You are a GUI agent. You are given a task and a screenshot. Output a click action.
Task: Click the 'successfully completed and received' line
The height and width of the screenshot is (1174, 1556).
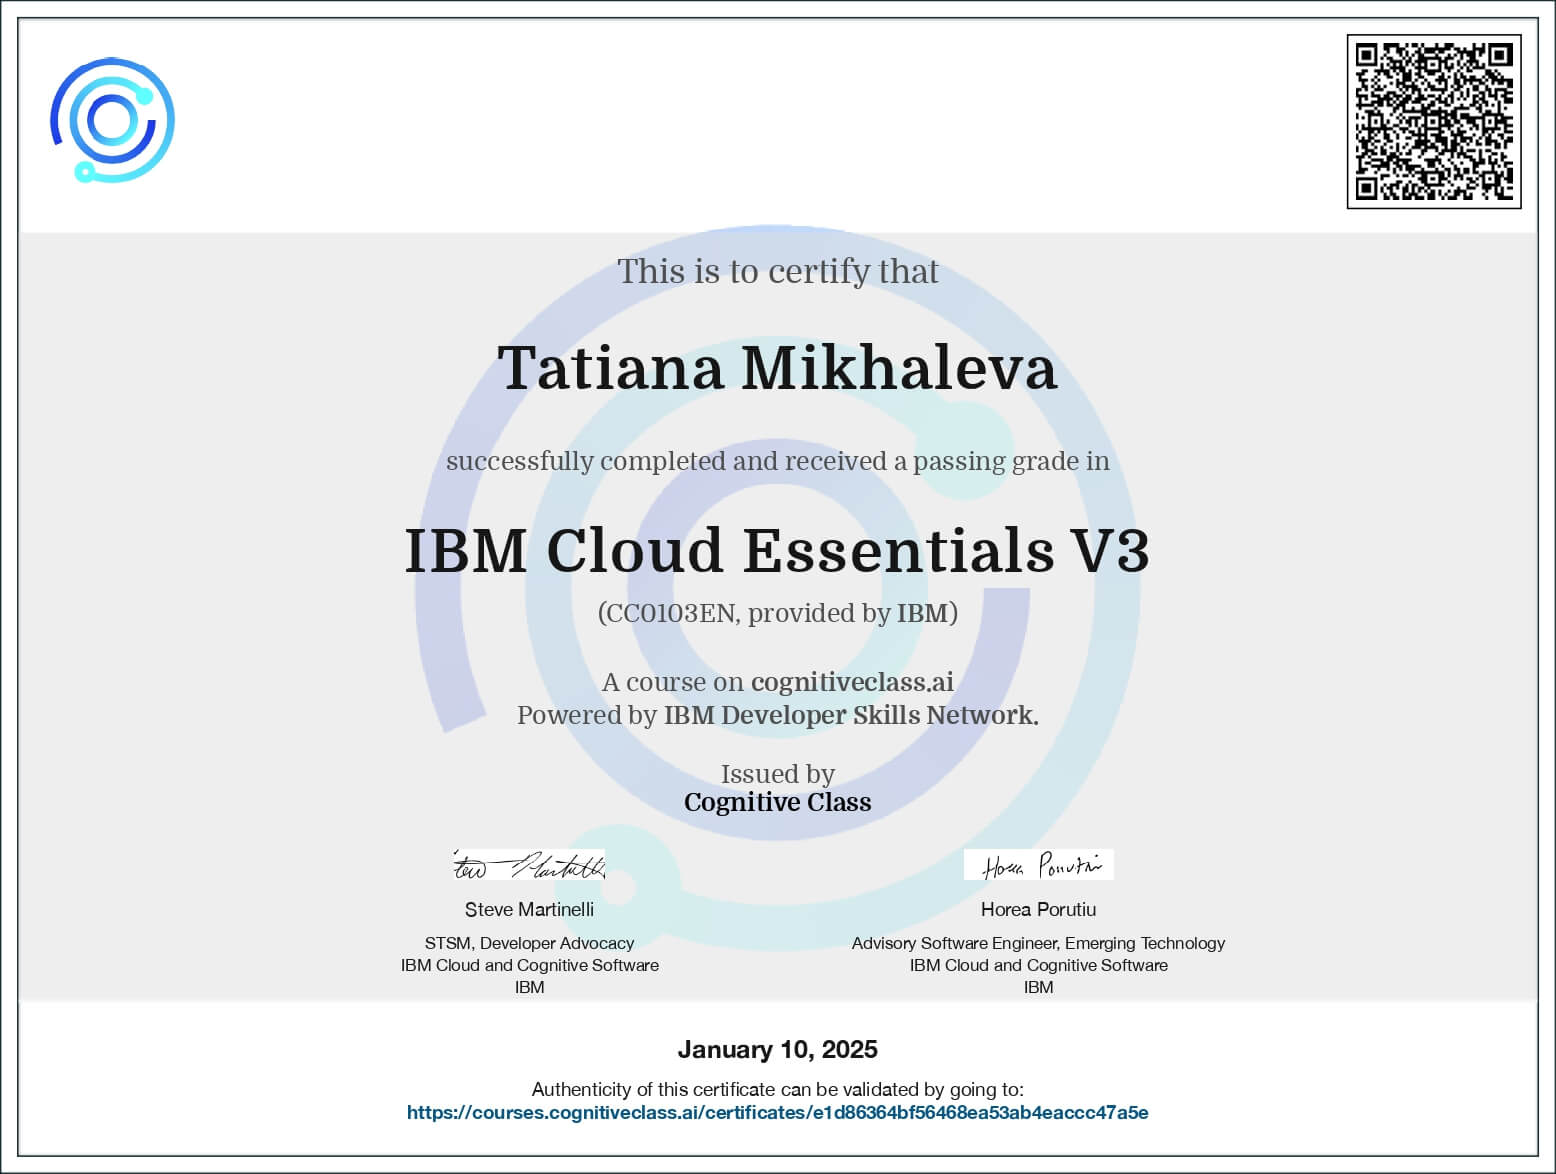pos(777,461)
